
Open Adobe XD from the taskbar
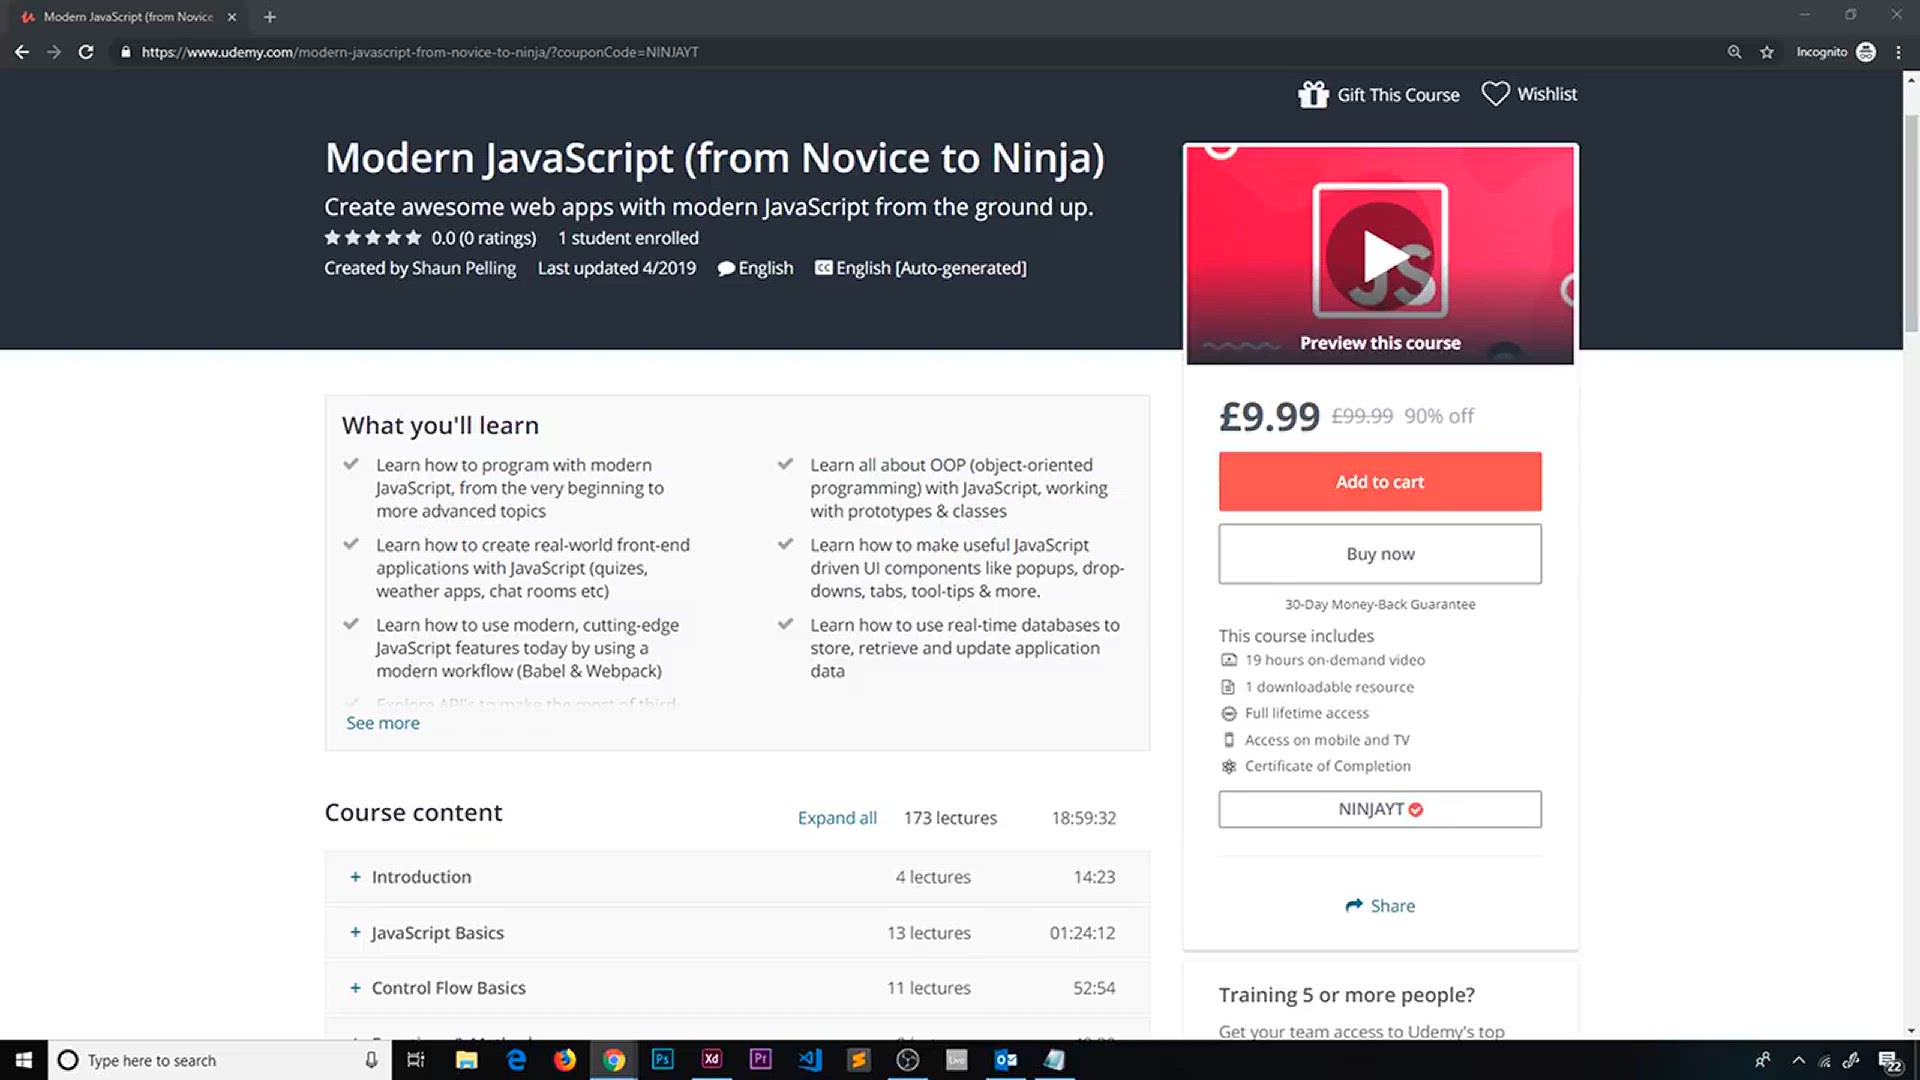pos(711,1060)
